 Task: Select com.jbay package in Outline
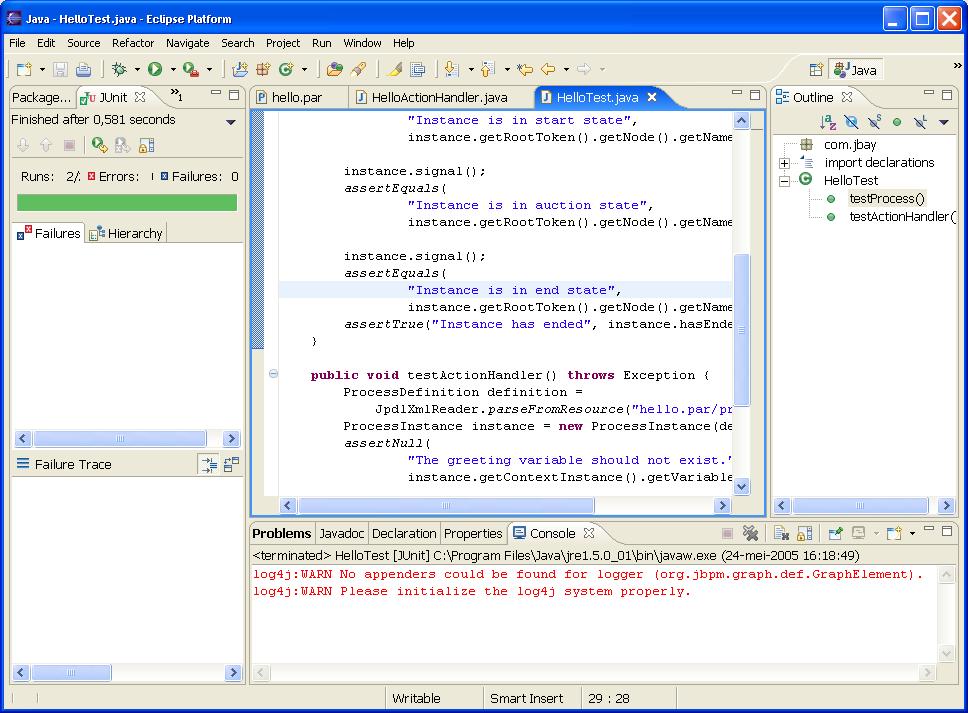click(849, 145)
